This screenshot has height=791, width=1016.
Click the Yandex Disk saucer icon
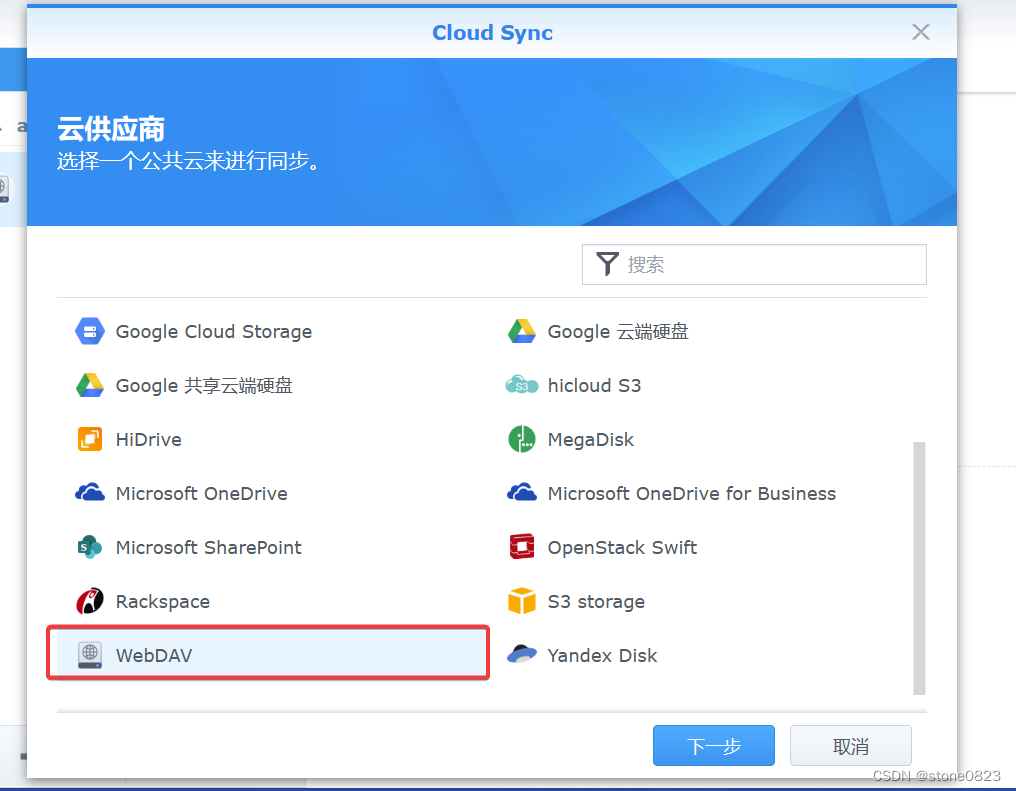522,655
